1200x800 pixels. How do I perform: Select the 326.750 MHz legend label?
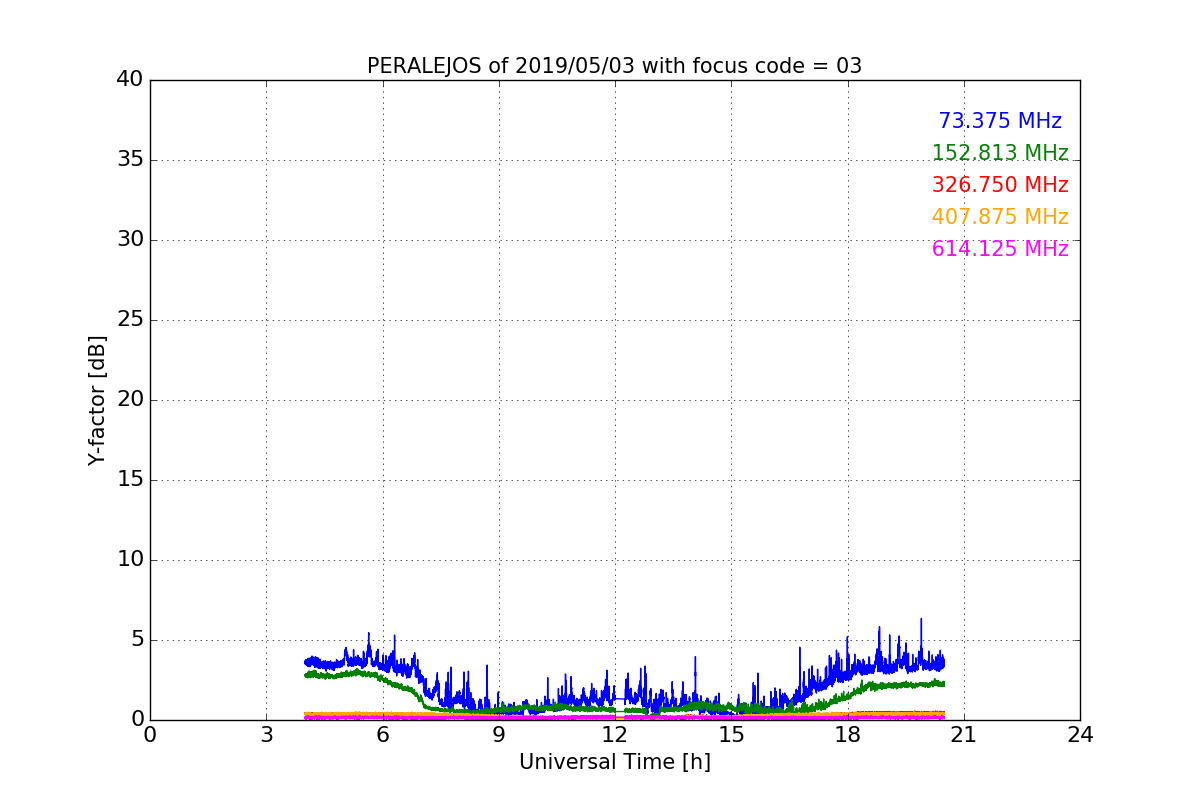(1000, 185)
